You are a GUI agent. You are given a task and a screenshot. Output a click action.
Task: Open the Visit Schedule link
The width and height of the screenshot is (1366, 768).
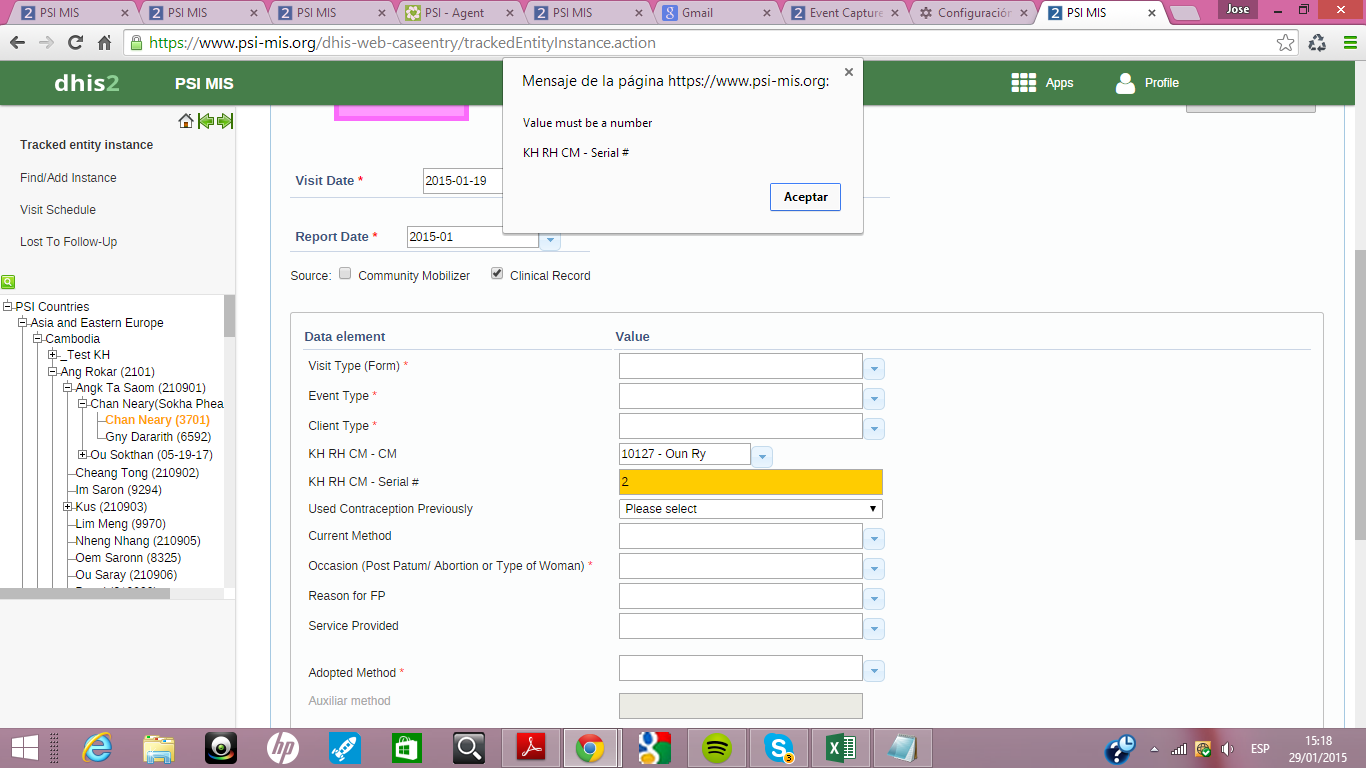click(x=58, y=210)
